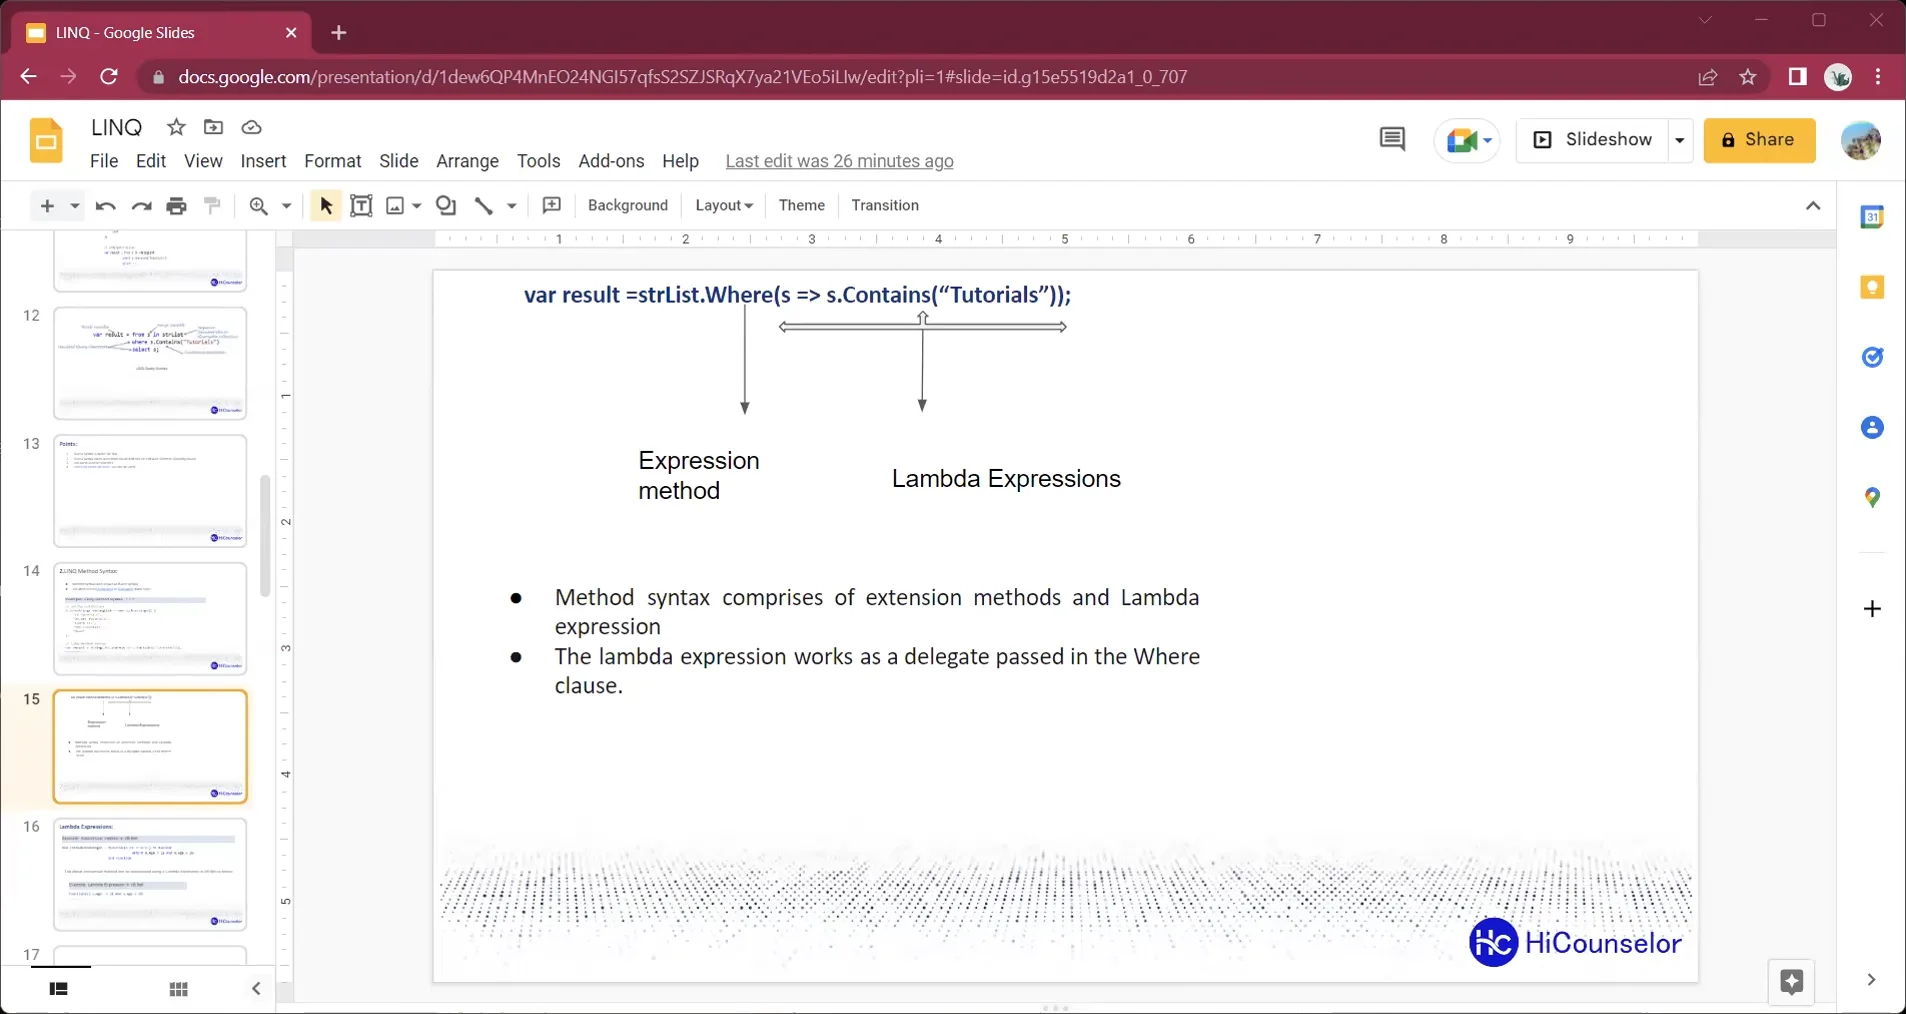The width and height of the screenshot is (1906, 1014).
Task: Open version history via last edit link
Action: 839,161
